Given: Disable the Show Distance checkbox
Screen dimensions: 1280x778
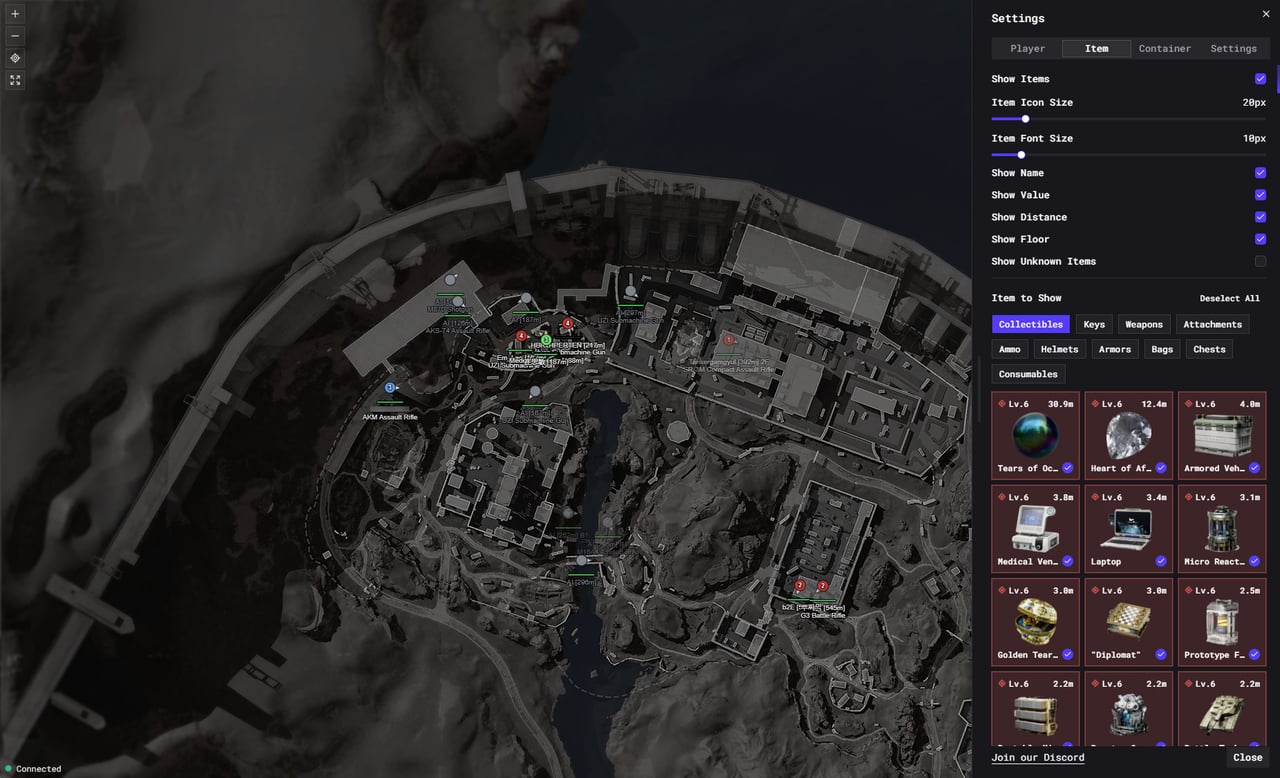Looking at the screenshot, I should tap(1260, 217).
